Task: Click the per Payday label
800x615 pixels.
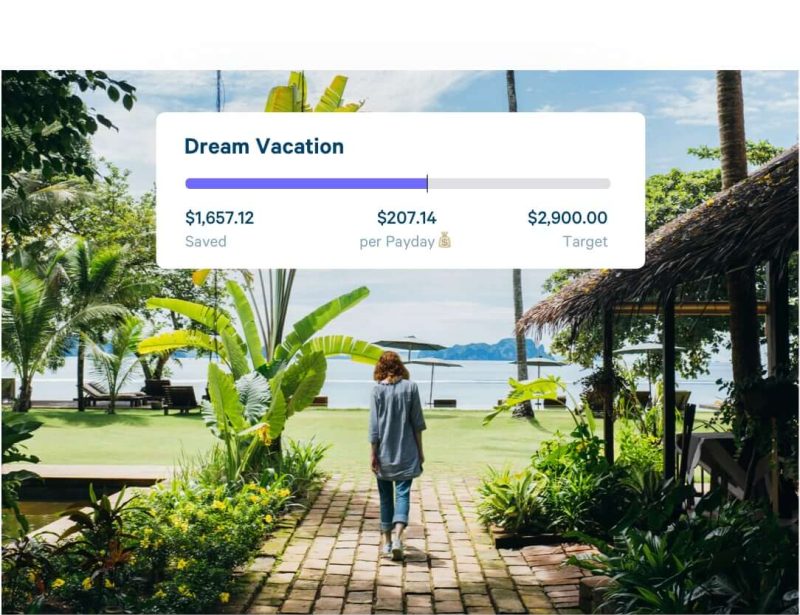Action: [397, 241]
